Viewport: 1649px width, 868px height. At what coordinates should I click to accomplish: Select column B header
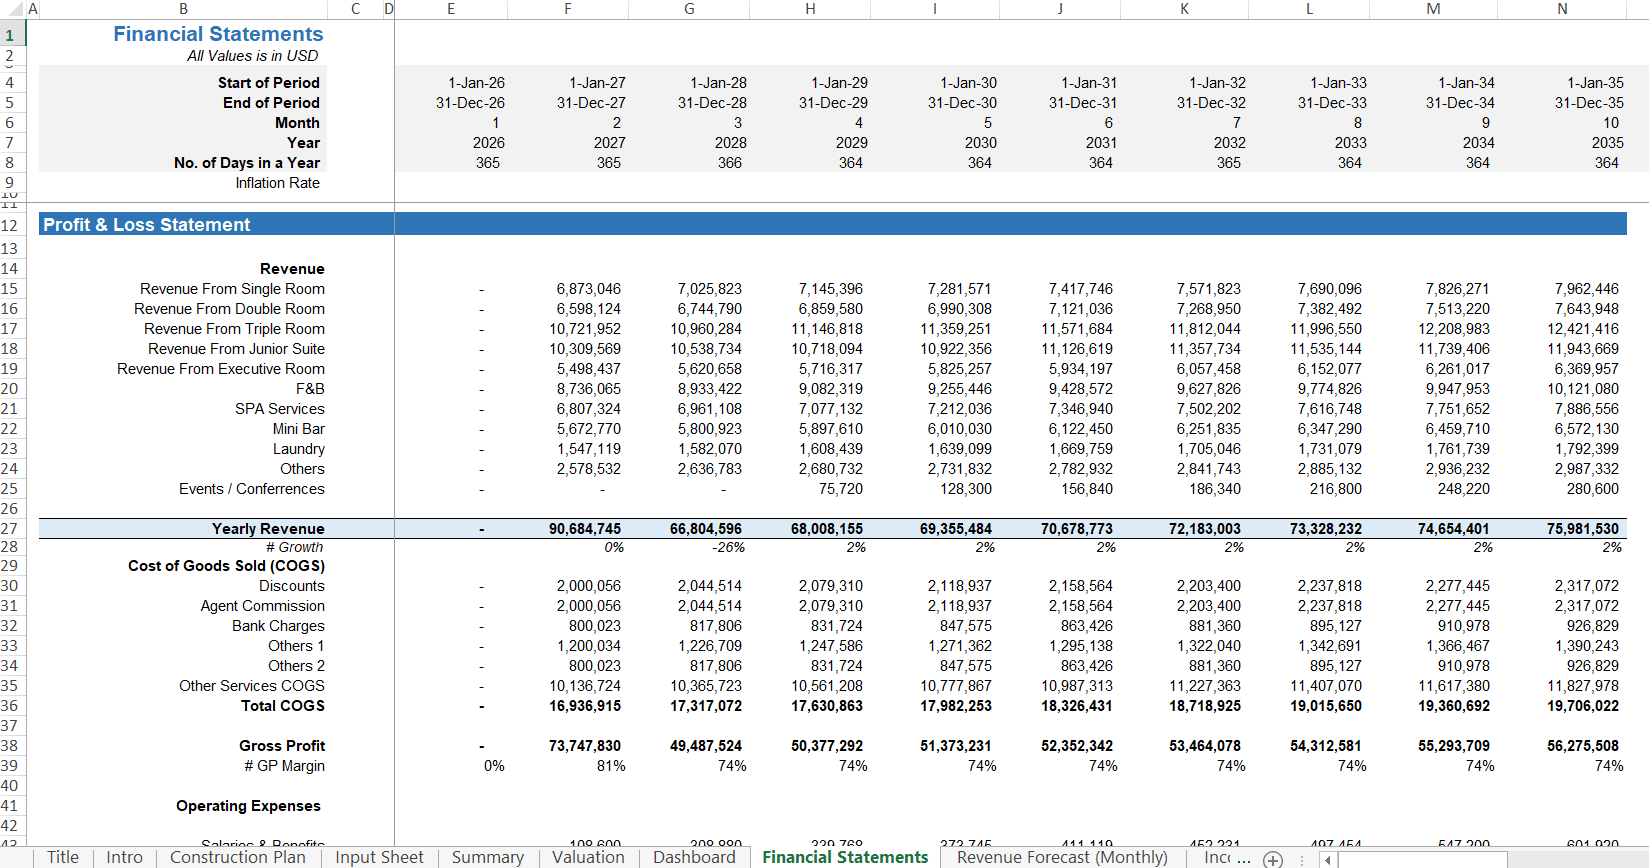click(x=183, y=9)
